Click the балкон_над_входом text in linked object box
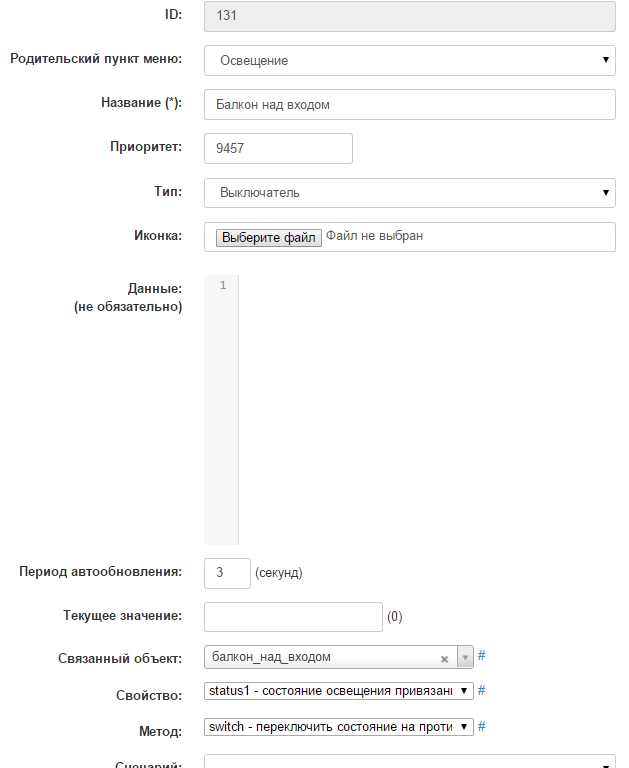The height and width of the screenshot is (768, 629). pos(270,657)
